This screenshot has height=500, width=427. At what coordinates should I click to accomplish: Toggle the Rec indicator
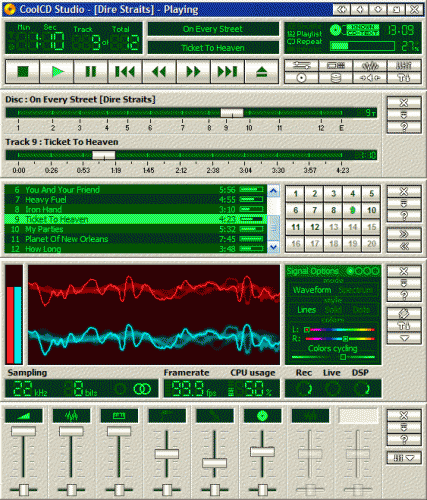(305, 389)
